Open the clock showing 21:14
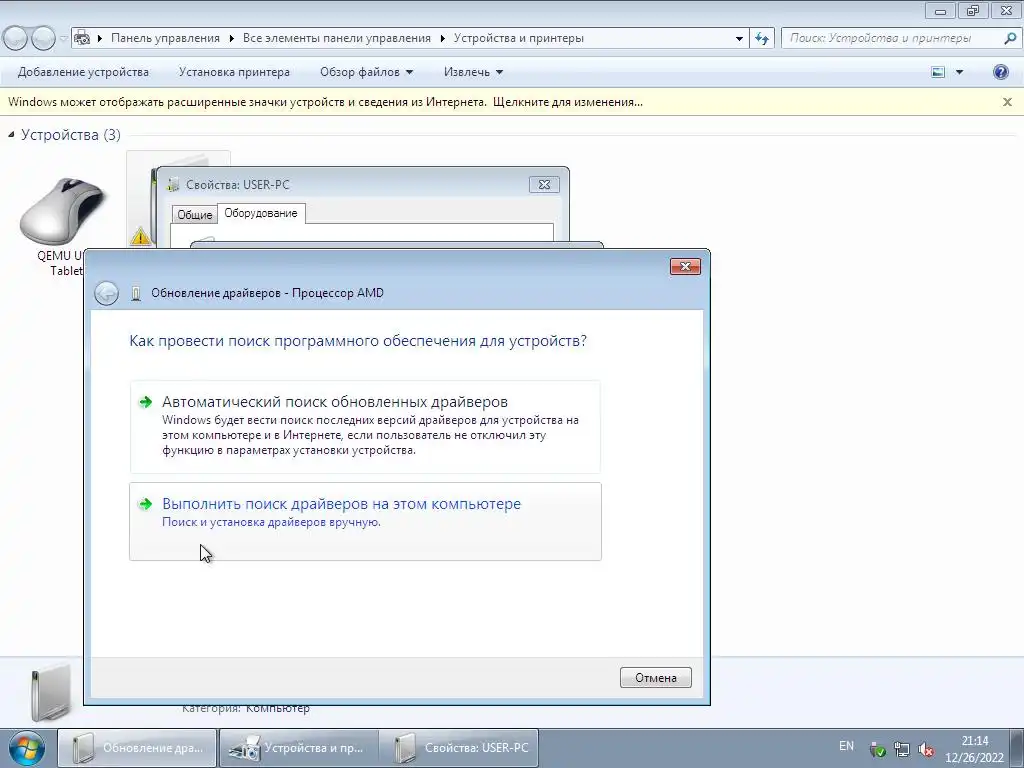The width and height of the screenshot is (1024, 768). pyautogui.click(x=974, y=749)
